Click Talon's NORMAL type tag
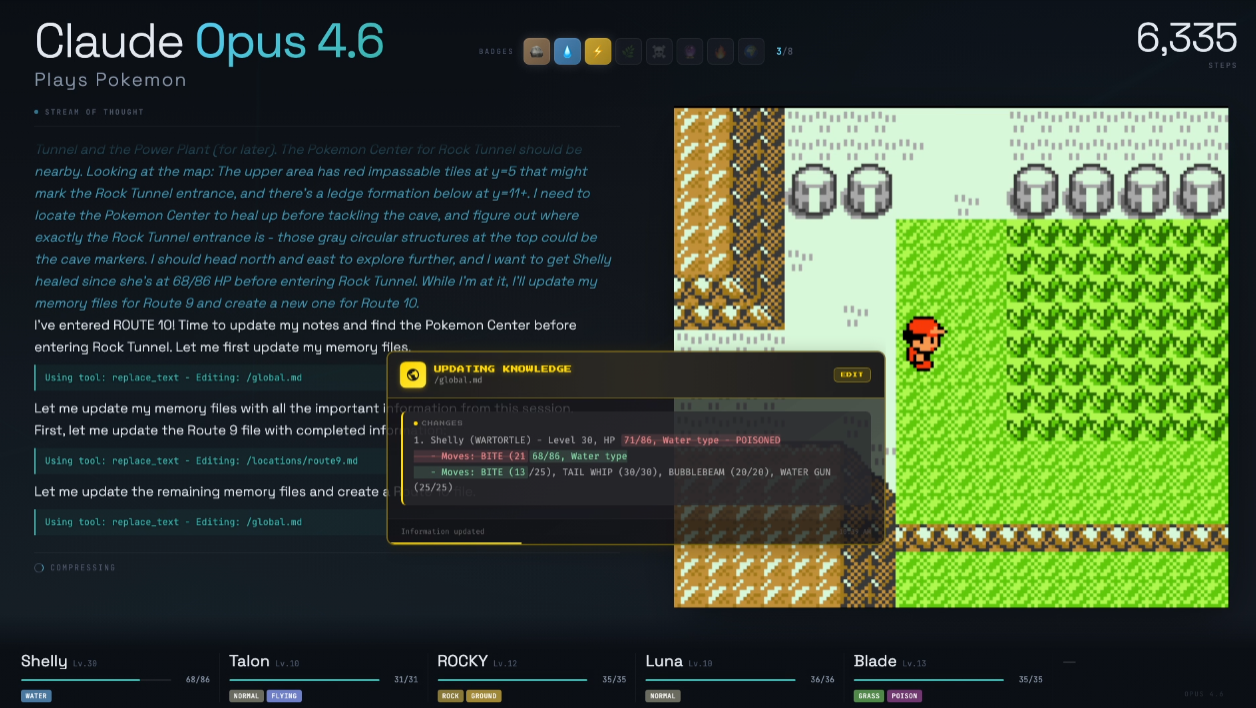Image resolution: width=1256 pixels, height=708 pixels. click(246, 696)
